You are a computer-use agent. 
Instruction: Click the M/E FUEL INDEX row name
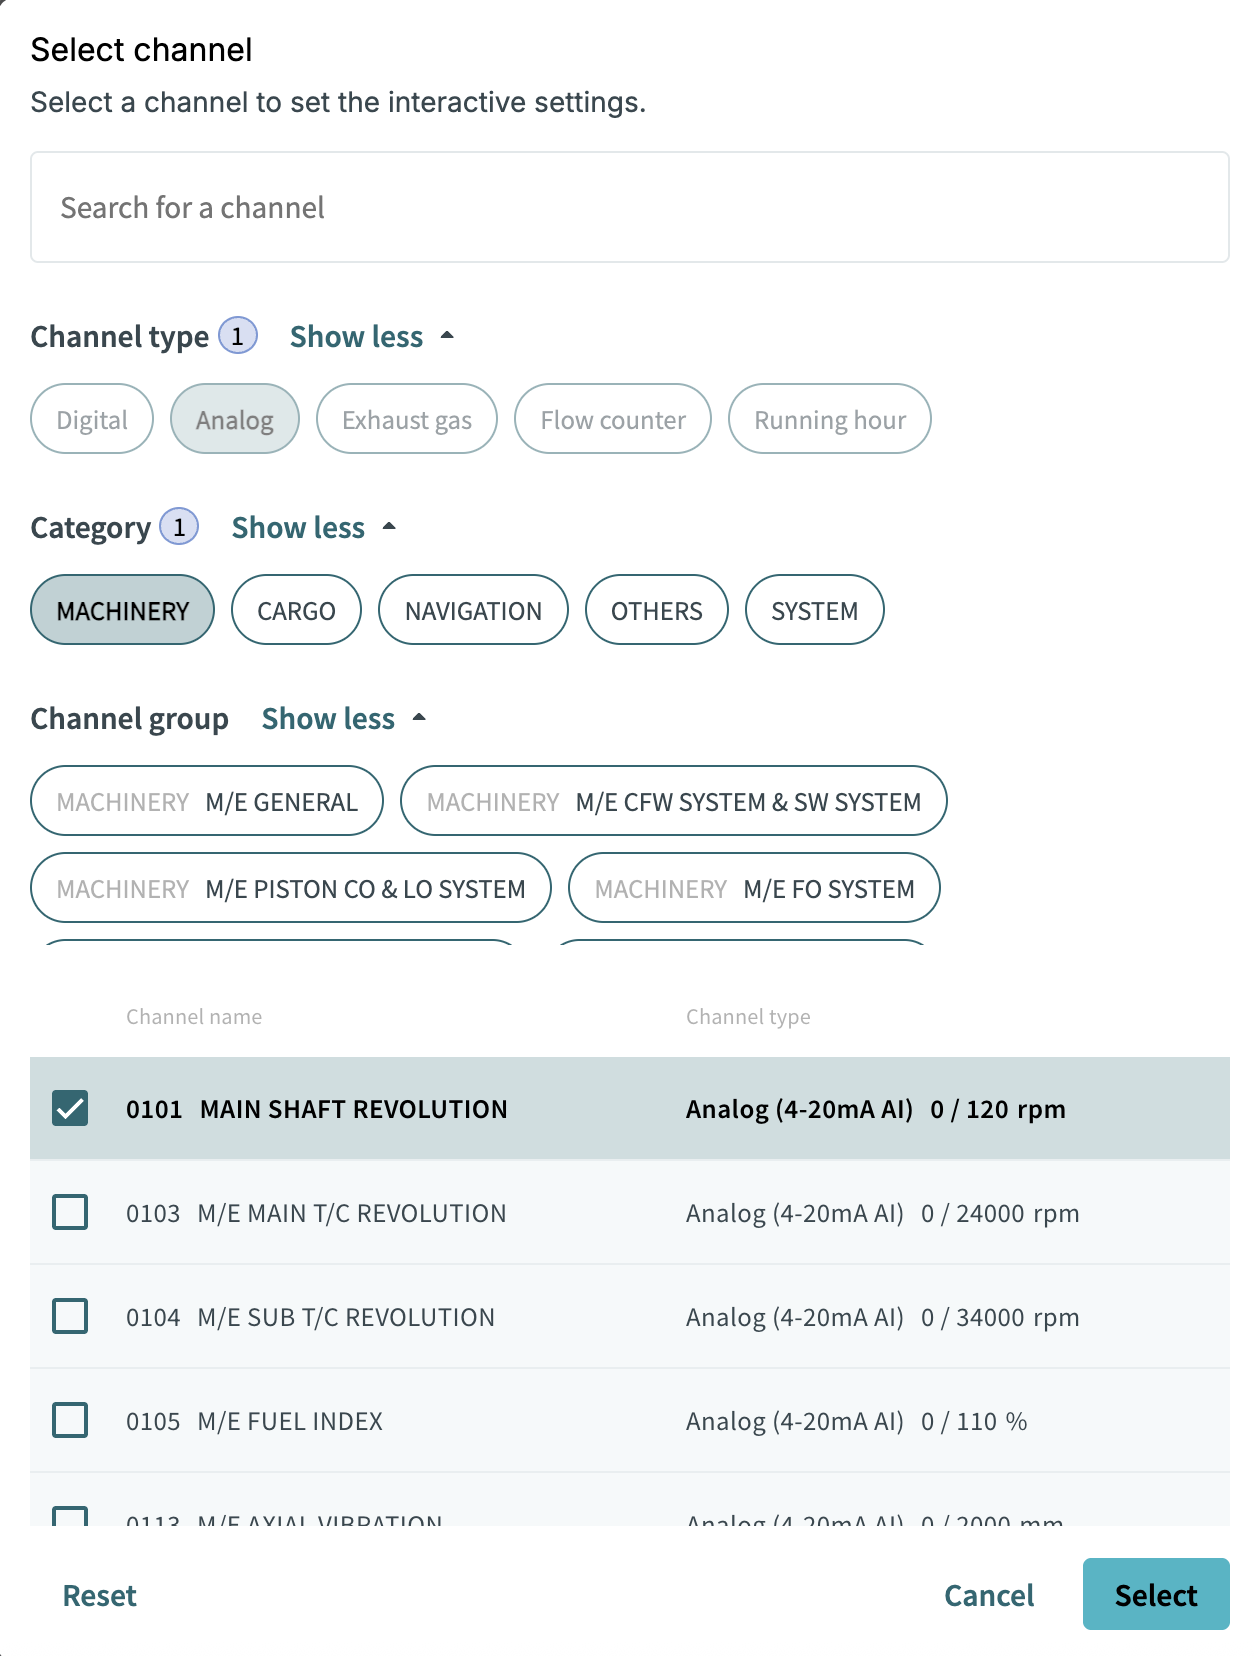point(290,1421)
